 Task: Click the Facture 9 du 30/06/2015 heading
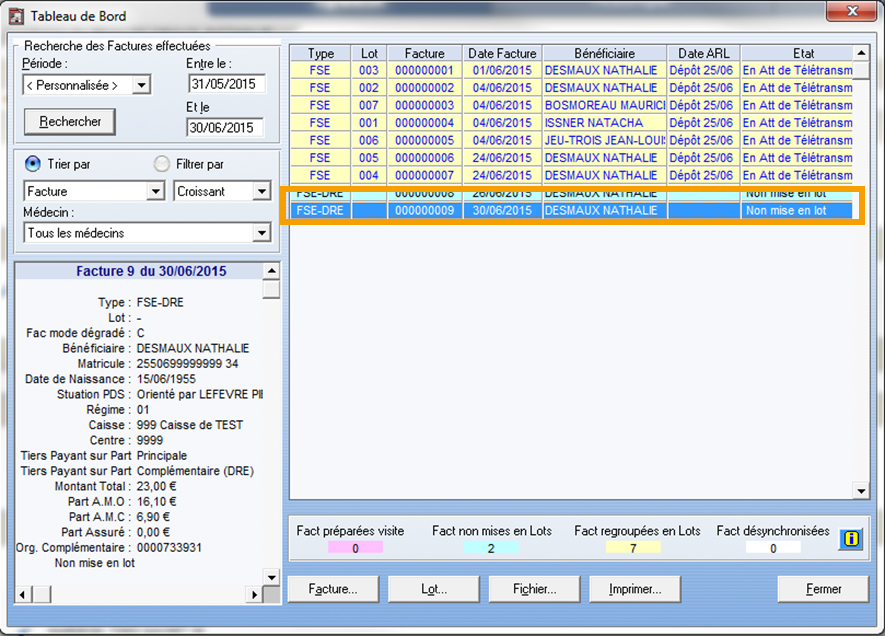[x=151, y=271]
